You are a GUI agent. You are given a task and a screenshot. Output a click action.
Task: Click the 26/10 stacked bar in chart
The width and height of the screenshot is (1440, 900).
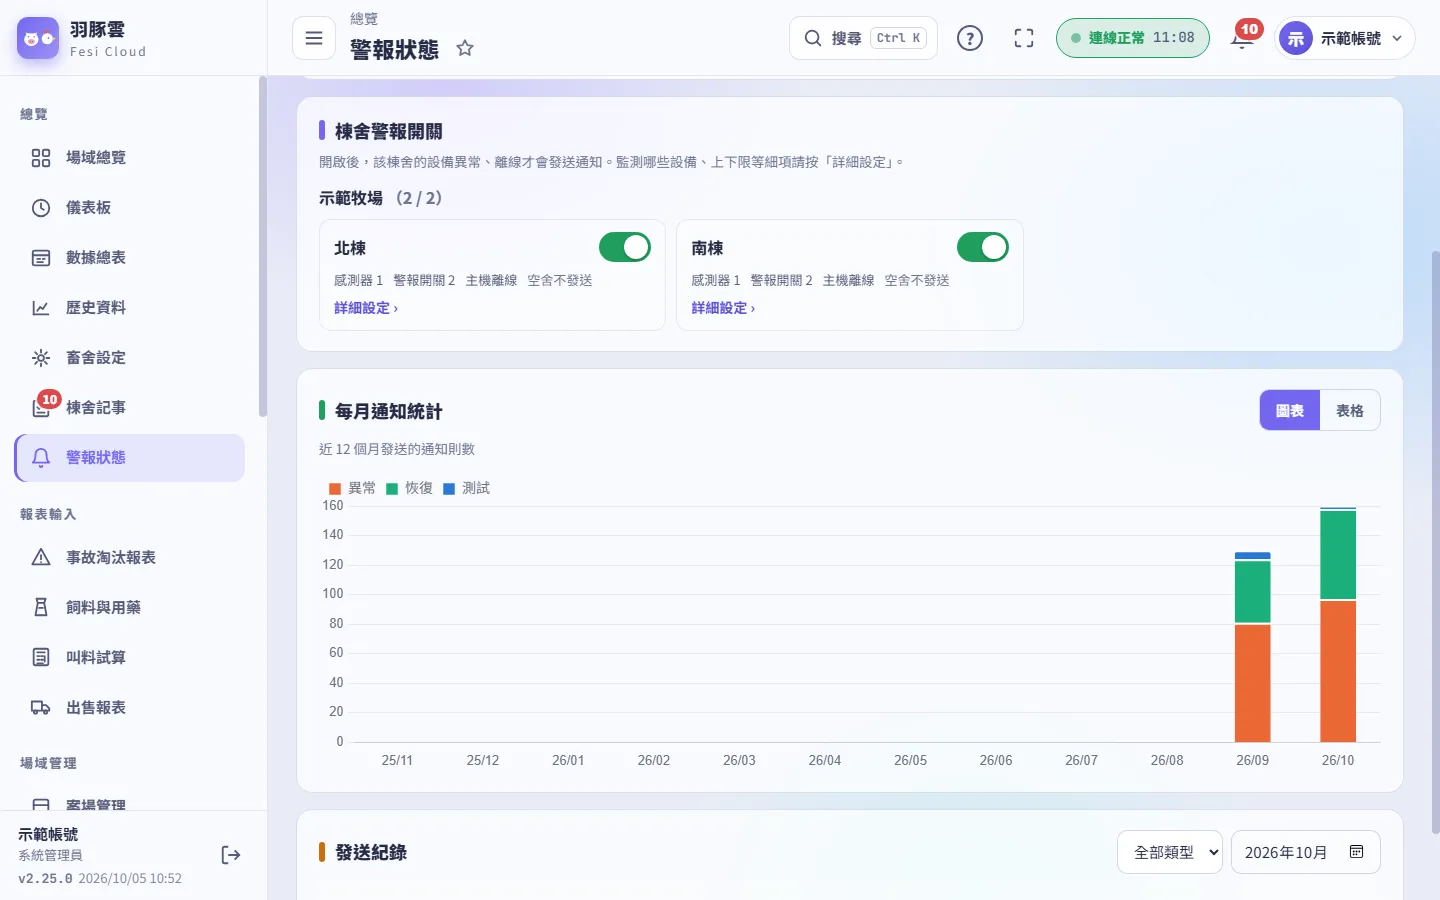pyautogui.click(x=1338, y=625)
